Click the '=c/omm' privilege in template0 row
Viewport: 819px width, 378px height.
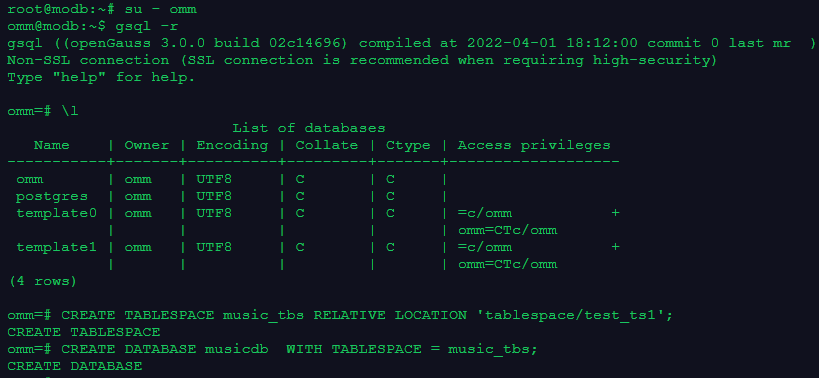click(485, 214)
